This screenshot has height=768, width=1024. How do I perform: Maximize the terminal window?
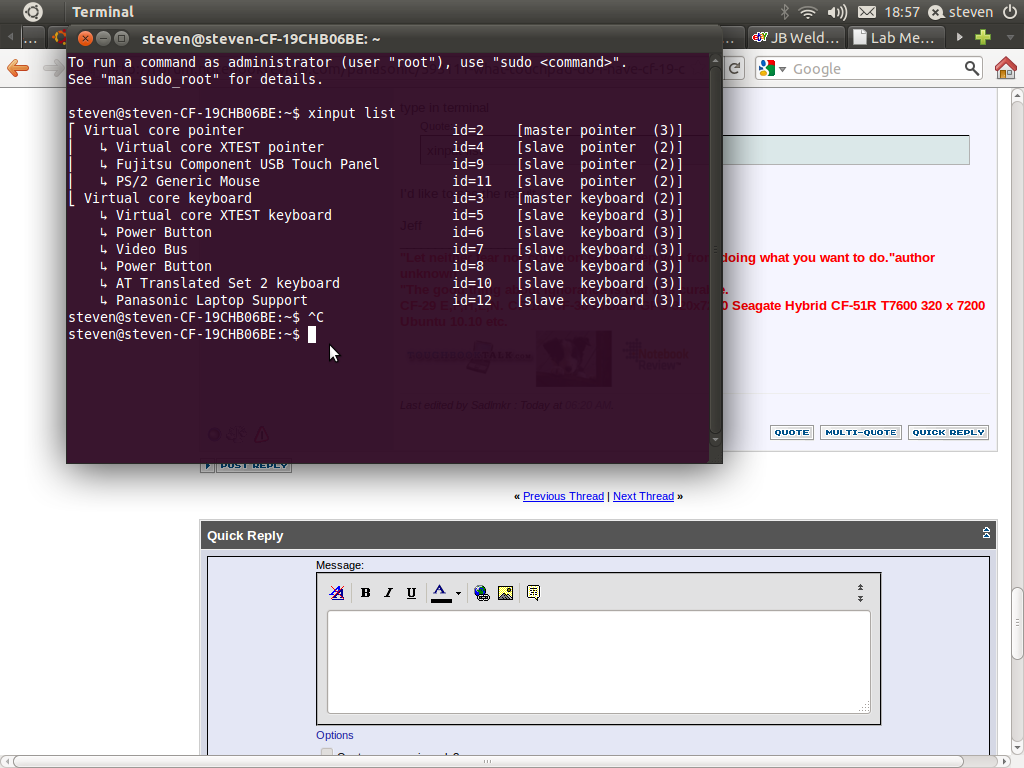click(x=121, y=39)
